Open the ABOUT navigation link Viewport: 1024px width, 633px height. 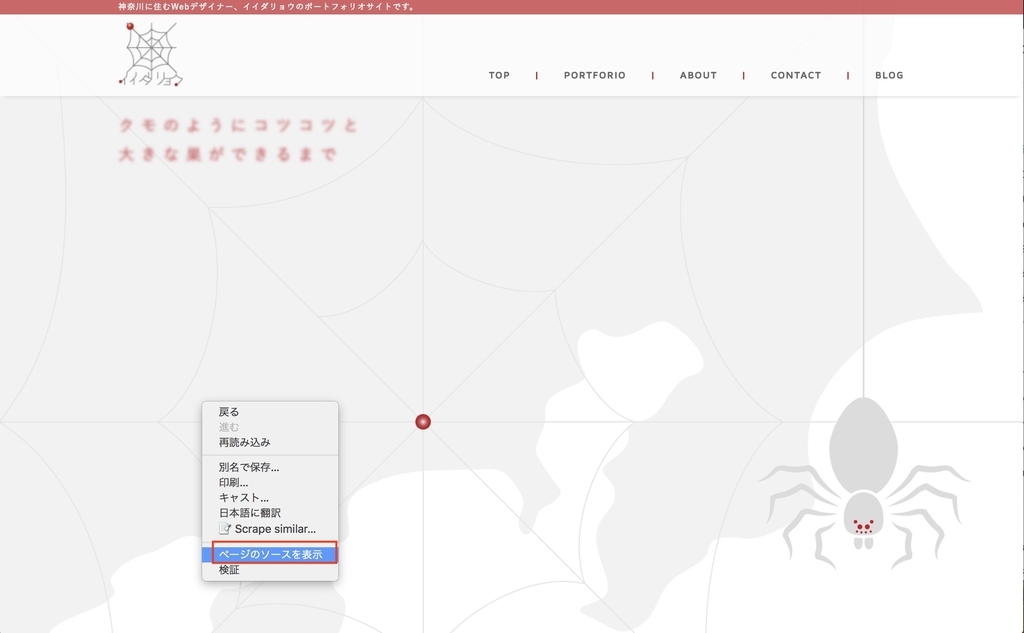click(698, 75)
